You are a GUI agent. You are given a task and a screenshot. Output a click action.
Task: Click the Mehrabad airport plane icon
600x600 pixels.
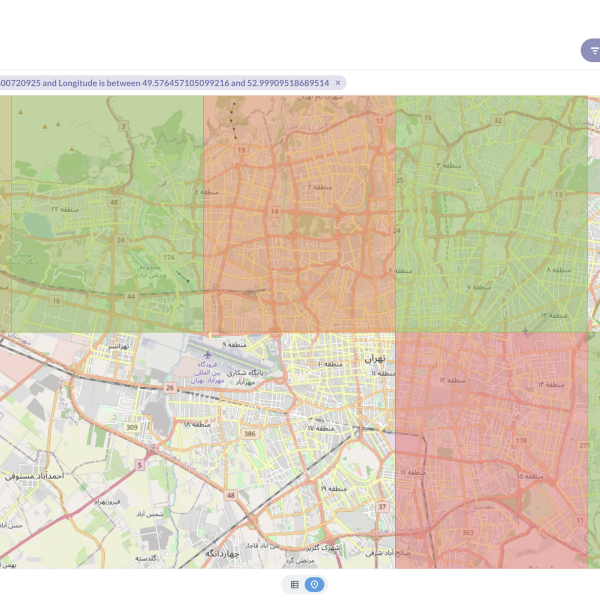click(206, 355)
